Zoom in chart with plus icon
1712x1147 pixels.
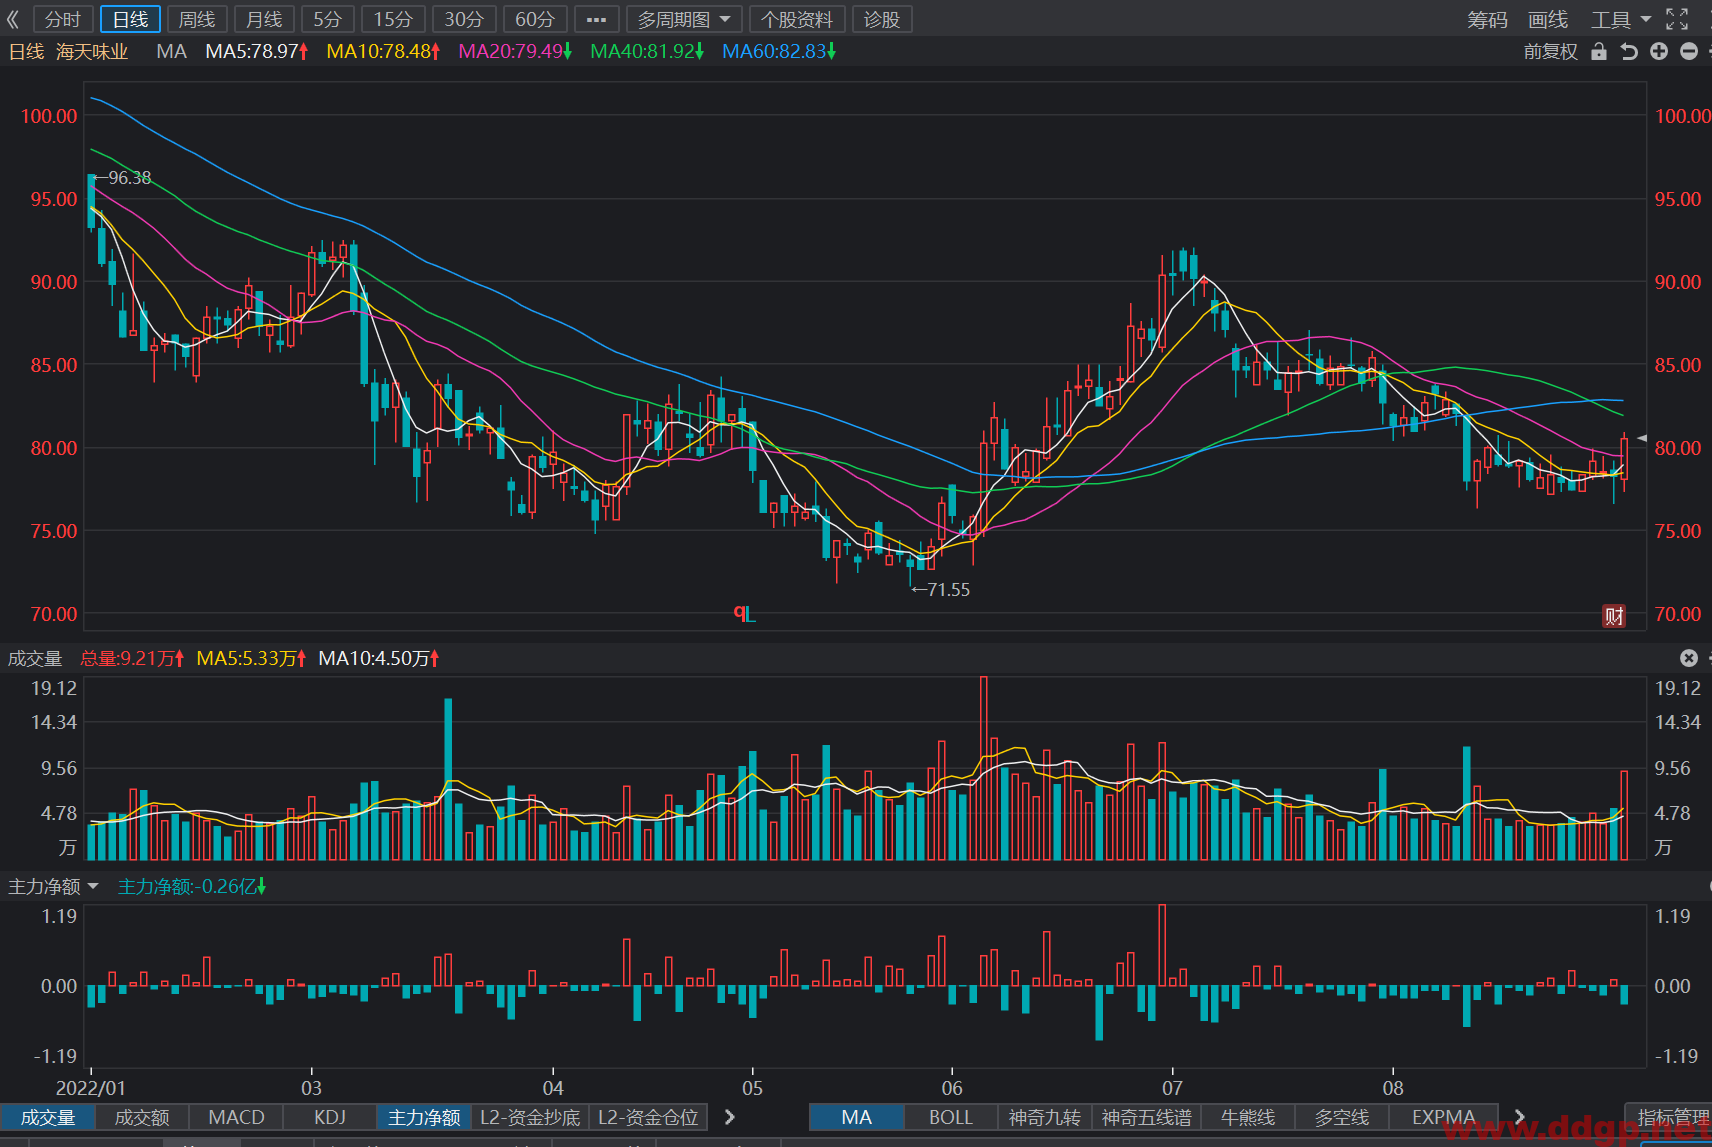click(x=1659, y=51)
